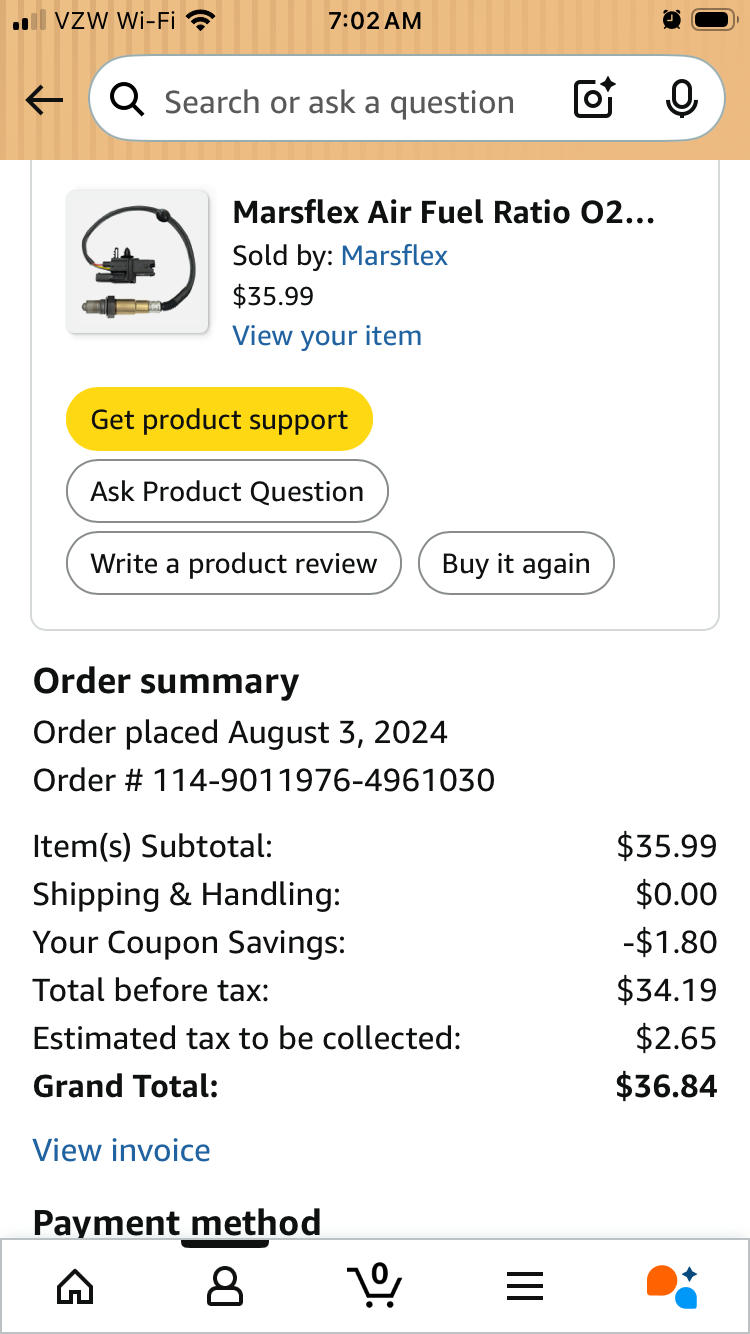
Task: Go to Home tab
Action: tap(75, 1287)
